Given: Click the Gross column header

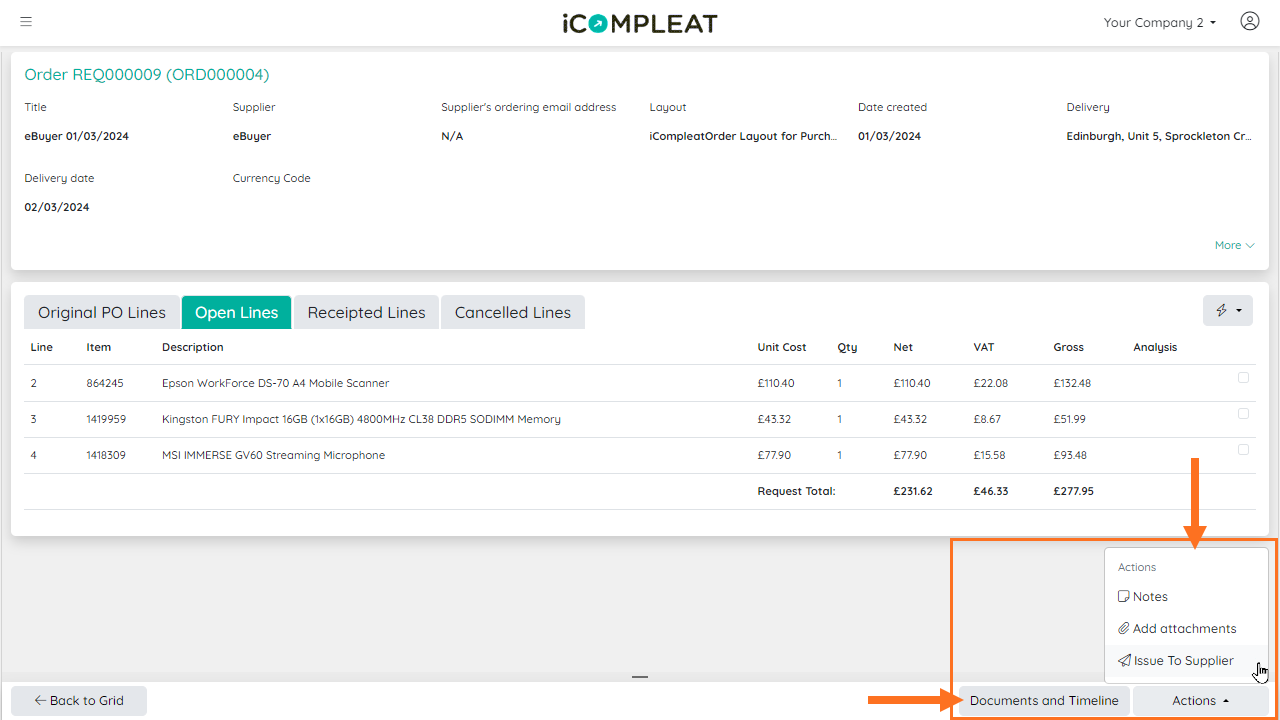Looking at the screenshot, I should [x=1068, y=348].
